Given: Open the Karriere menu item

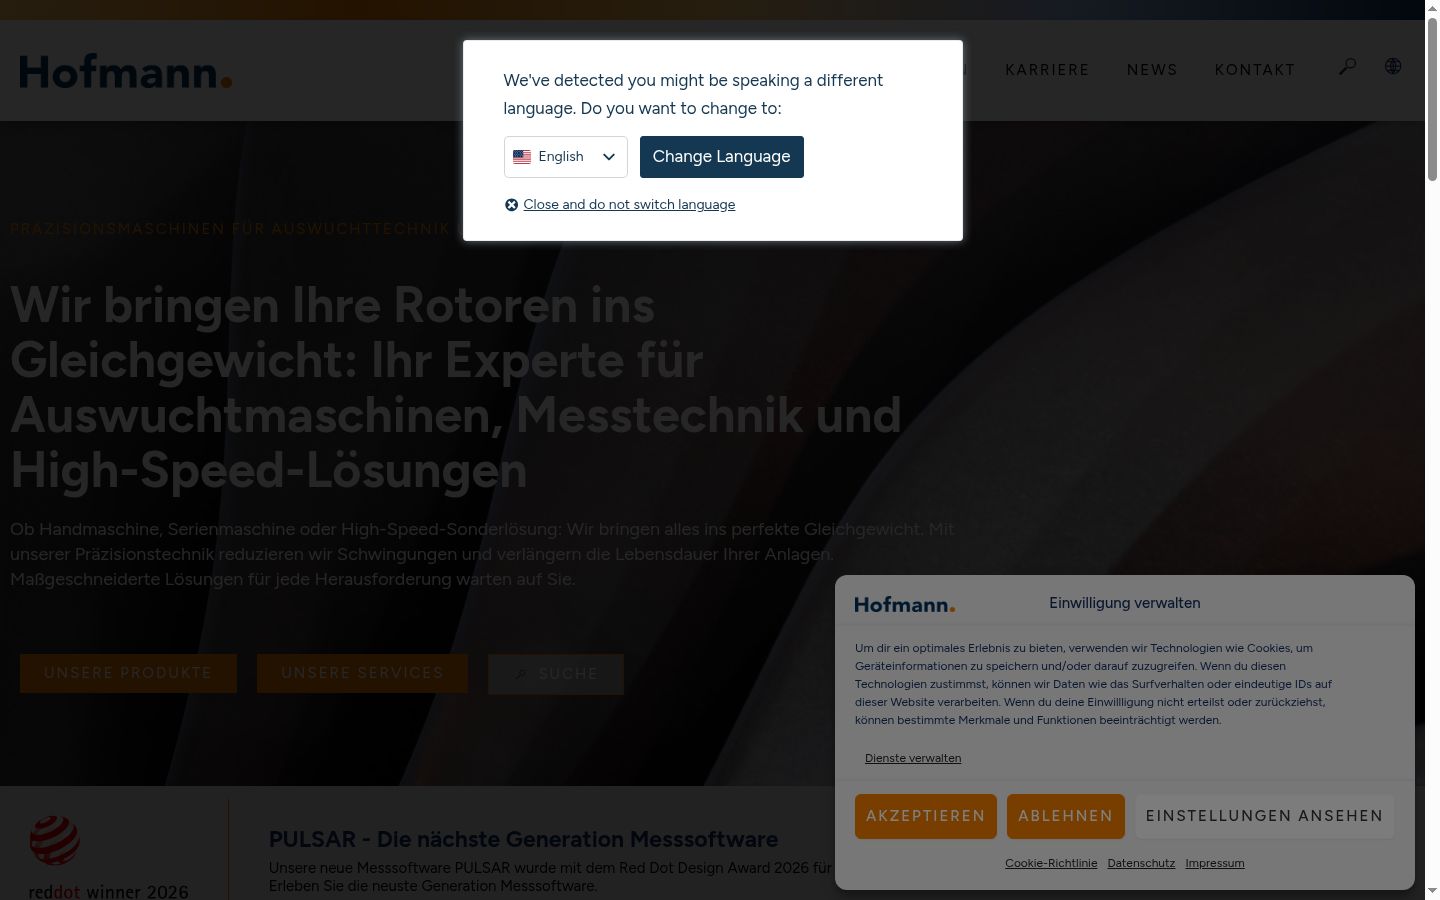Looking at the screenshot, I should tap(1047, 70).
